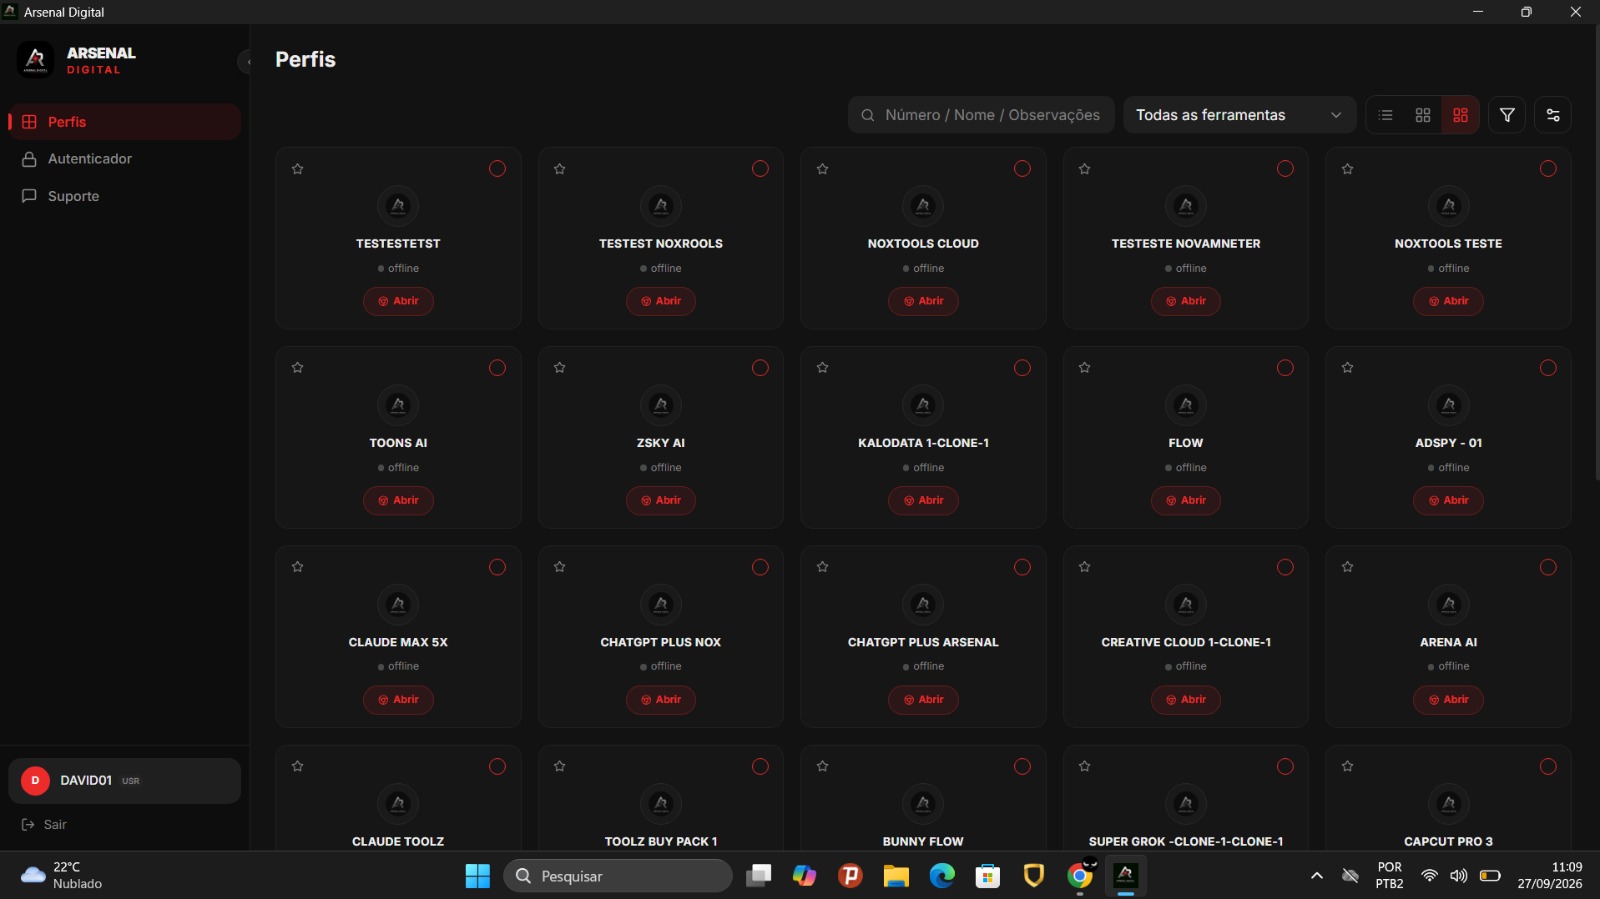Click the TOONS AI profile logo
Screen dimensions: 1600x899
[398, 405]
